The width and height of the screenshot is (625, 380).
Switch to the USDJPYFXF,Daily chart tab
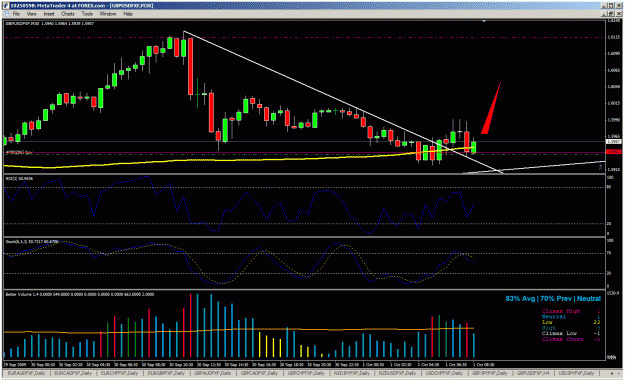pyautogui.click(x=576, y=373)
